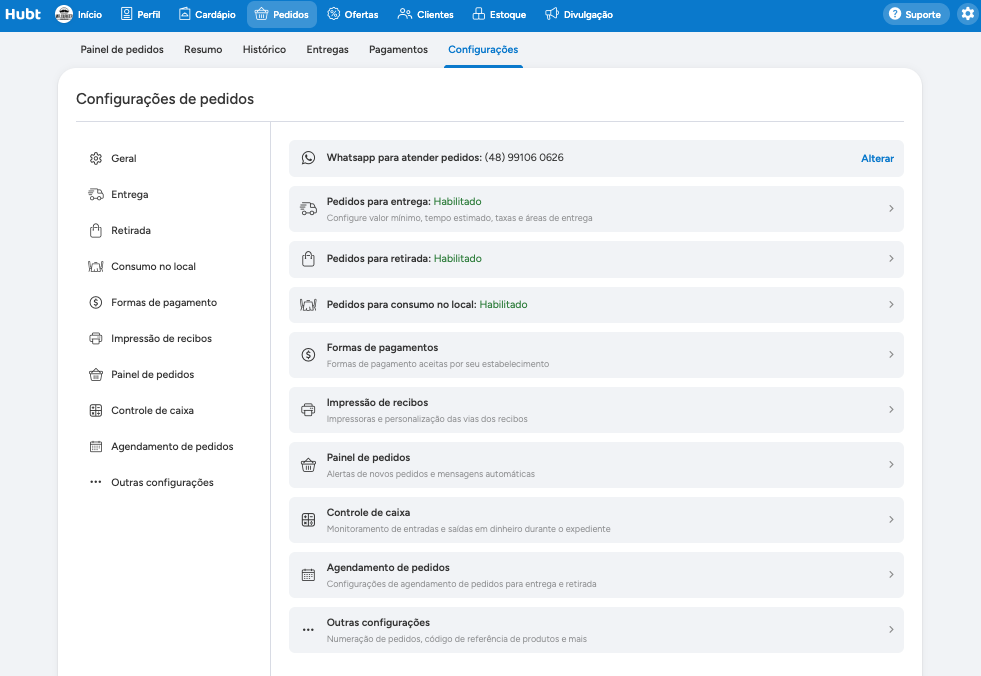The height and width of the screenshot is (676, 981).
Task: Expand Impressão de recibos card chevron
Action: pyautogui.click(x=891, y=409)
